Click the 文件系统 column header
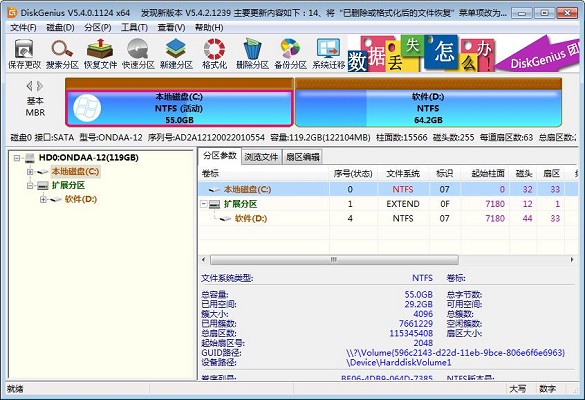Image resolution: width=585 pixels, height=400 pixels. point(403,174)
